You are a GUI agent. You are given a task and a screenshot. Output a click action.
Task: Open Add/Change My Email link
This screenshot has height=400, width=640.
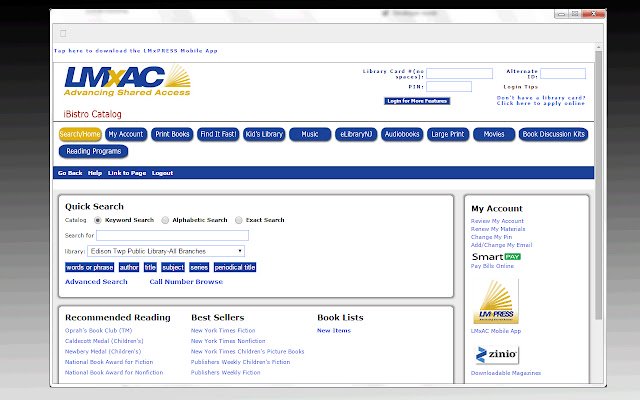click(501, 245)
